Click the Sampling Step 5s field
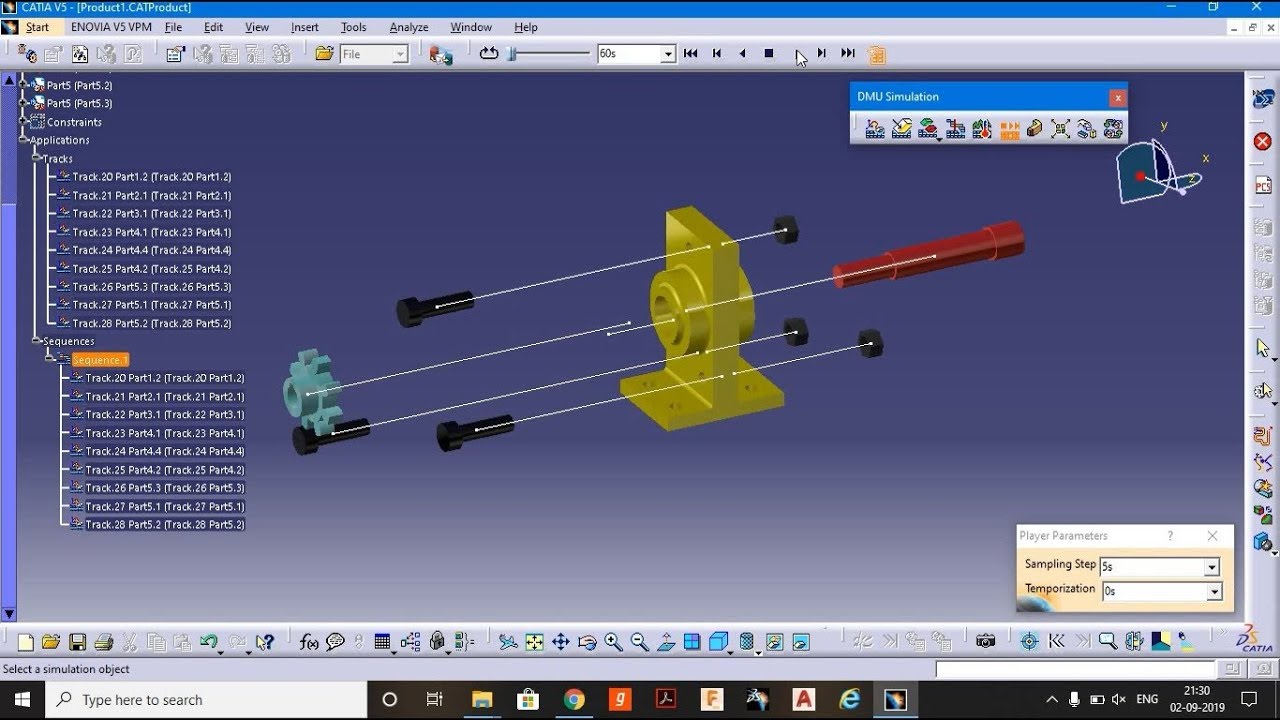 point(1151,567)
